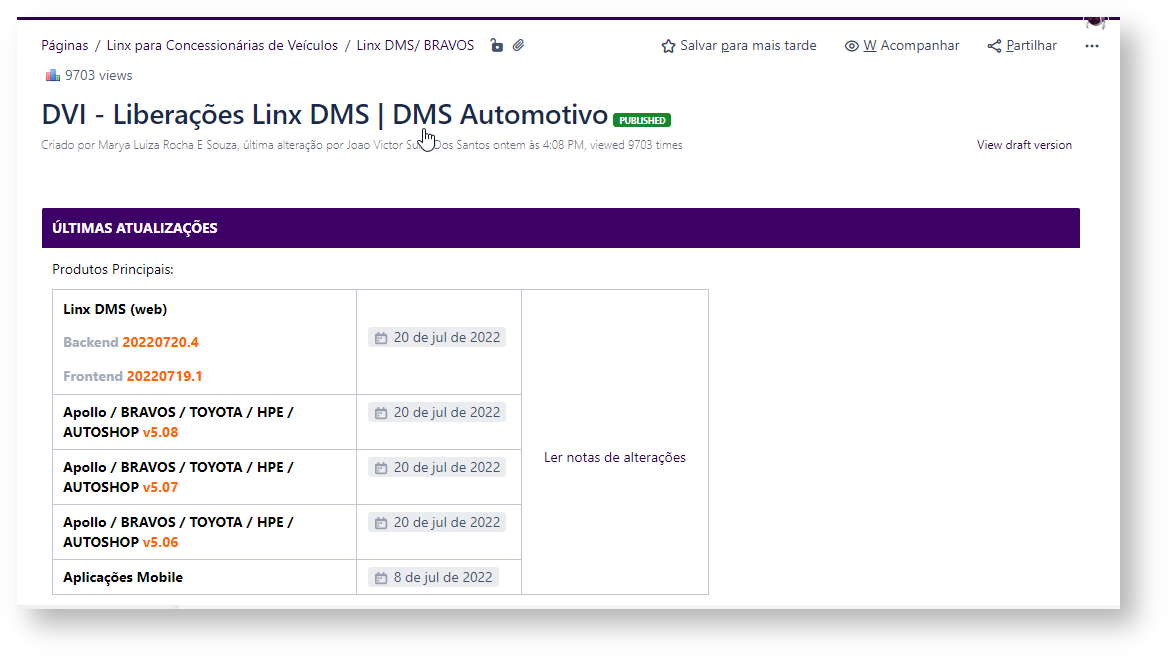Click Backend version 20220720.4
The height and width of the screenshot is (657, 1168).
160,343
